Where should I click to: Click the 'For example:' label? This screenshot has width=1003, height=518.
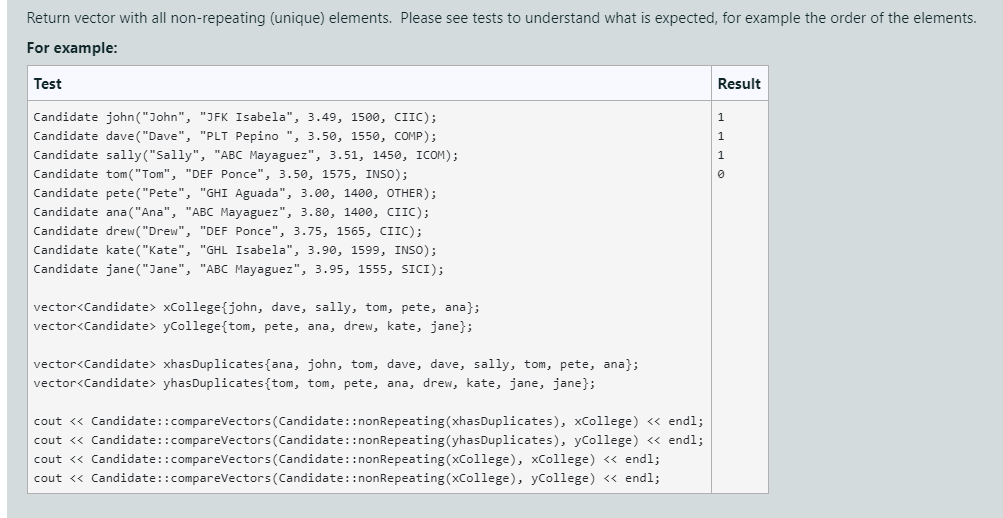click(72, 49)
